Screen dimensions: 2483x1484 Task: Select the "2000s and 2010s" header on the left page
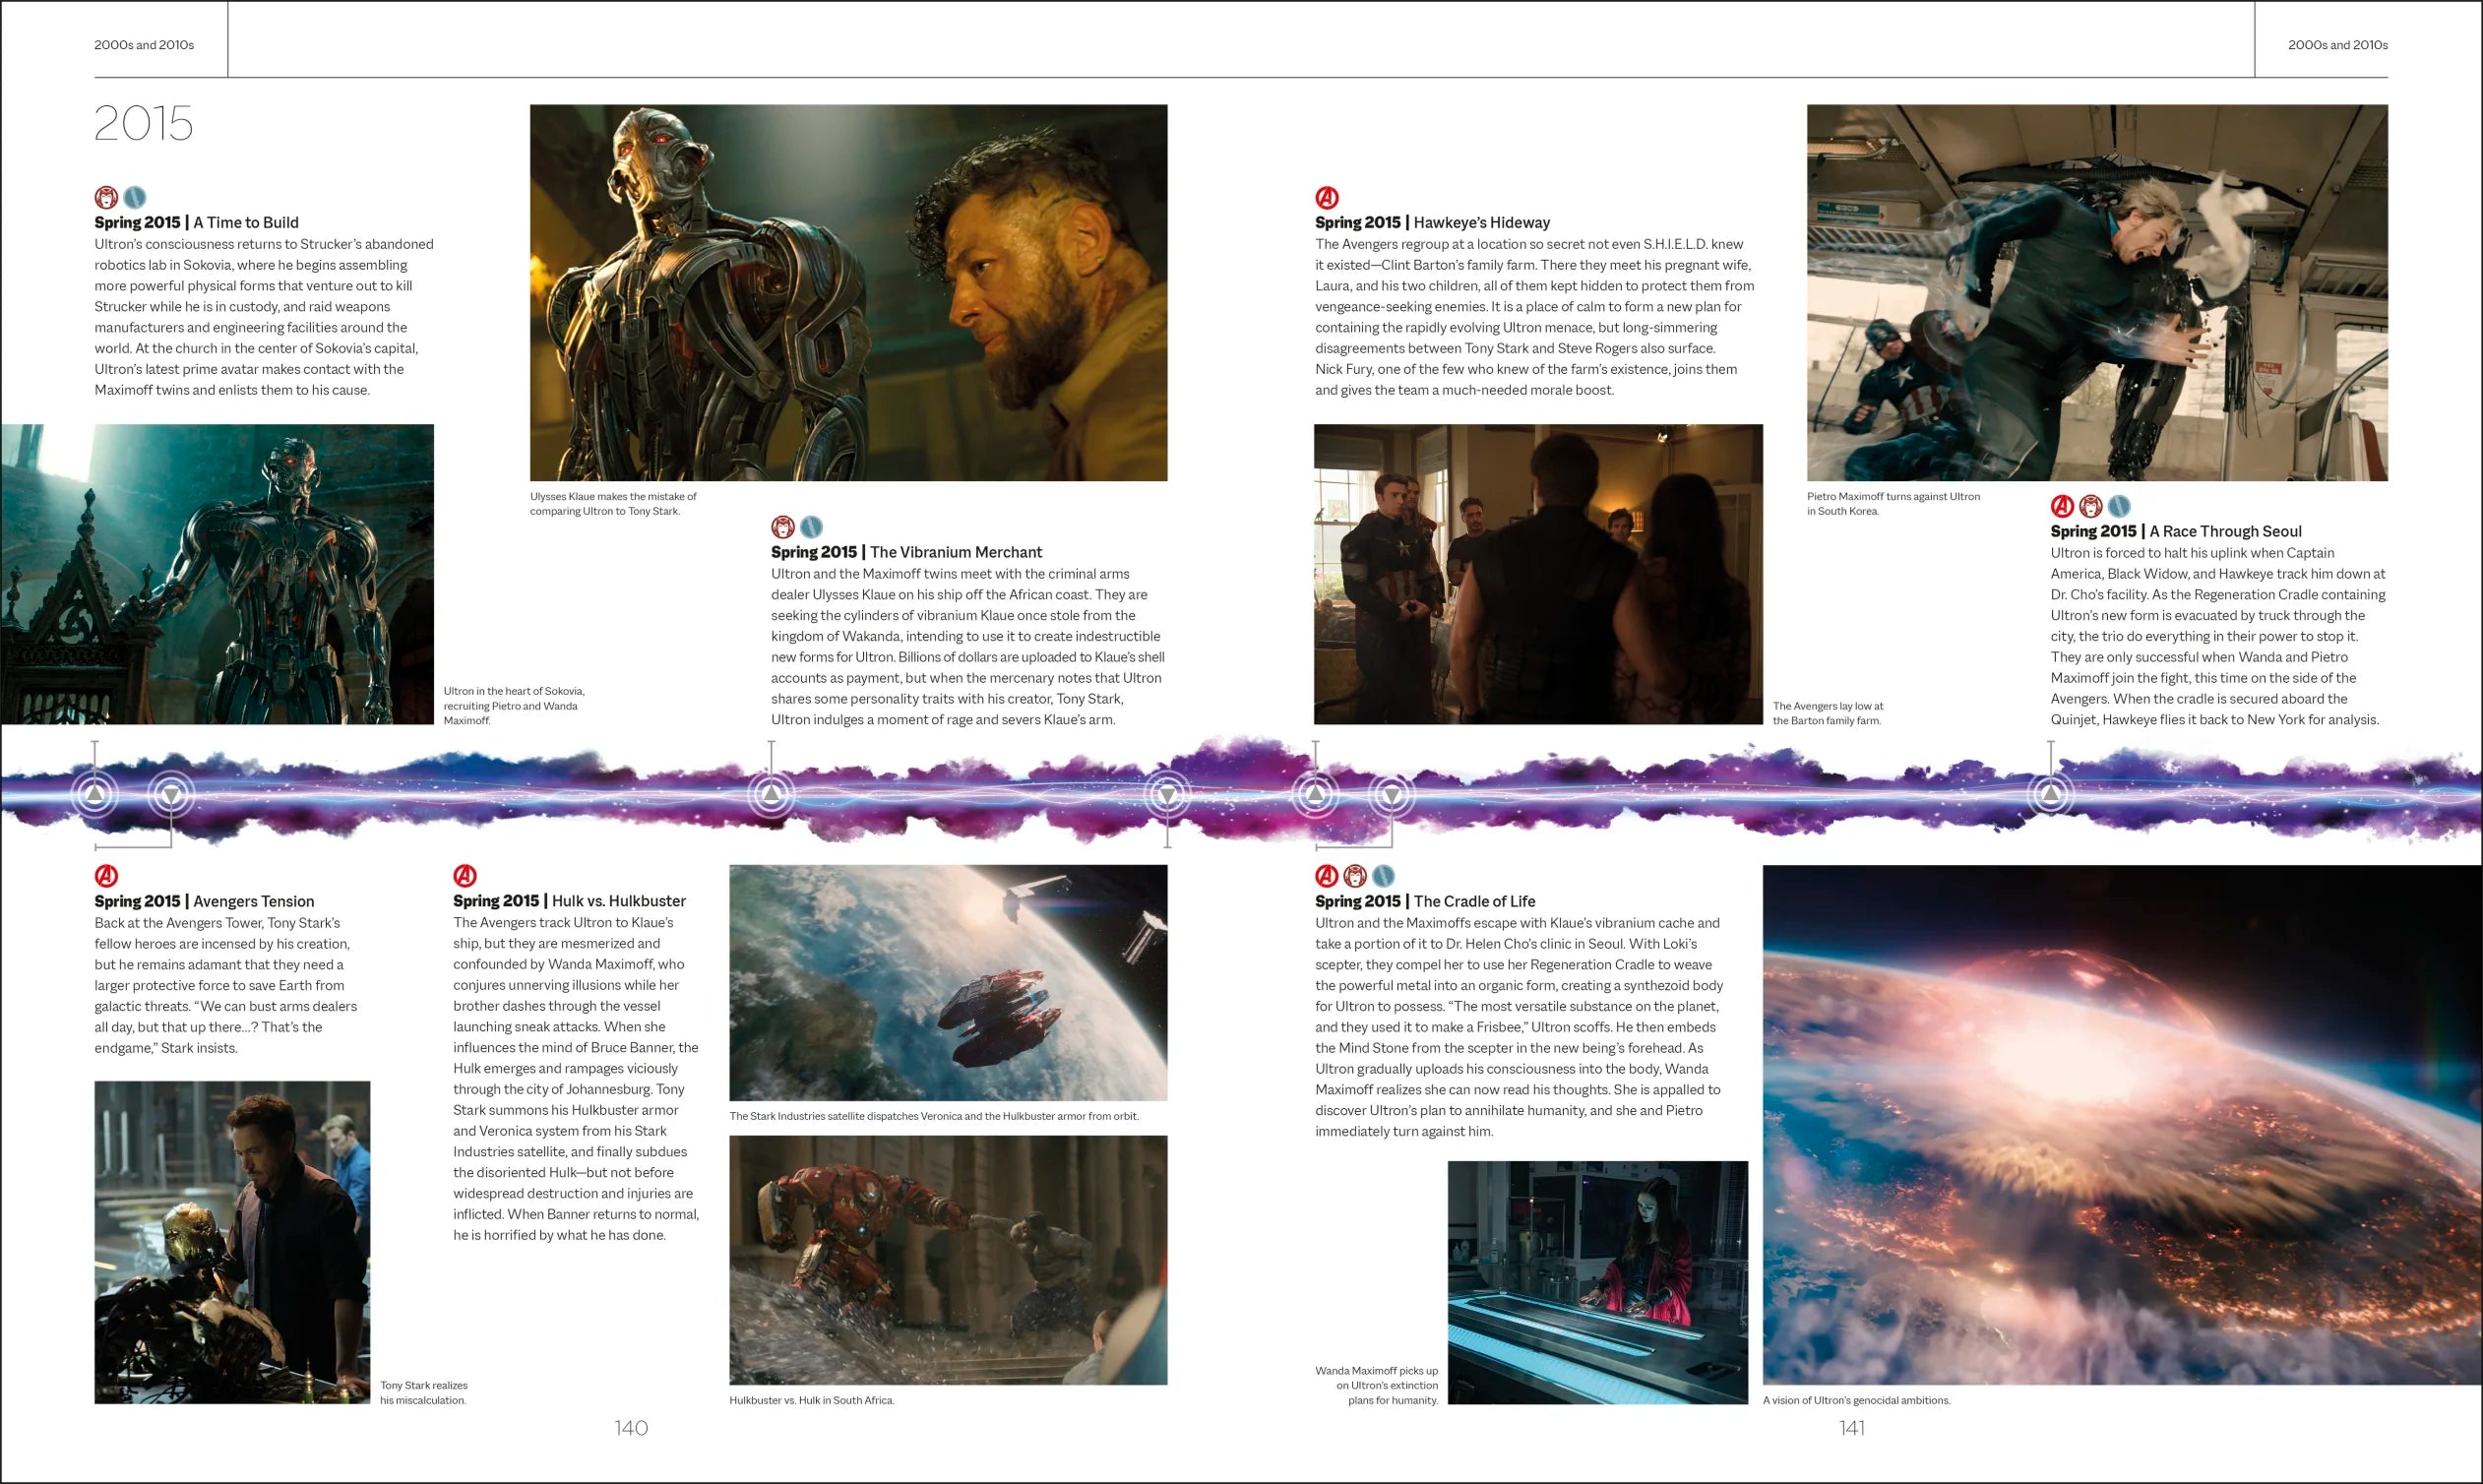pos(143,44)
